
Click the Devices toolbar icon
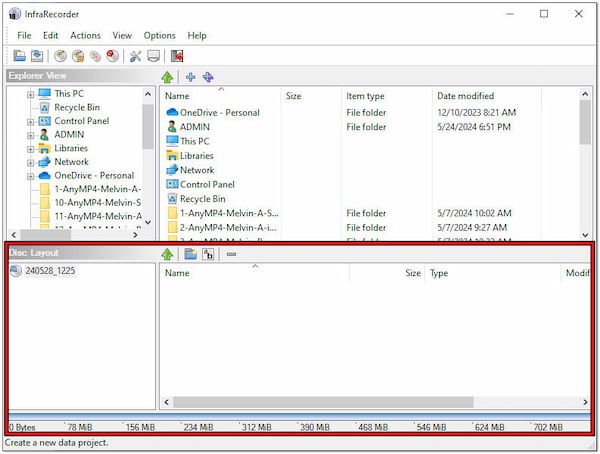153,56
